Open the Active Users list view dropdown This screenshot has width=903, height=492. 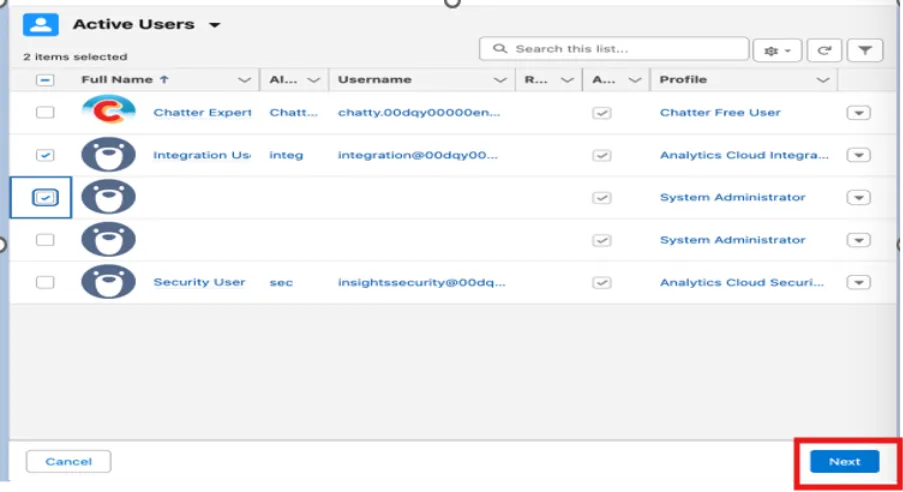coord(214,25)
